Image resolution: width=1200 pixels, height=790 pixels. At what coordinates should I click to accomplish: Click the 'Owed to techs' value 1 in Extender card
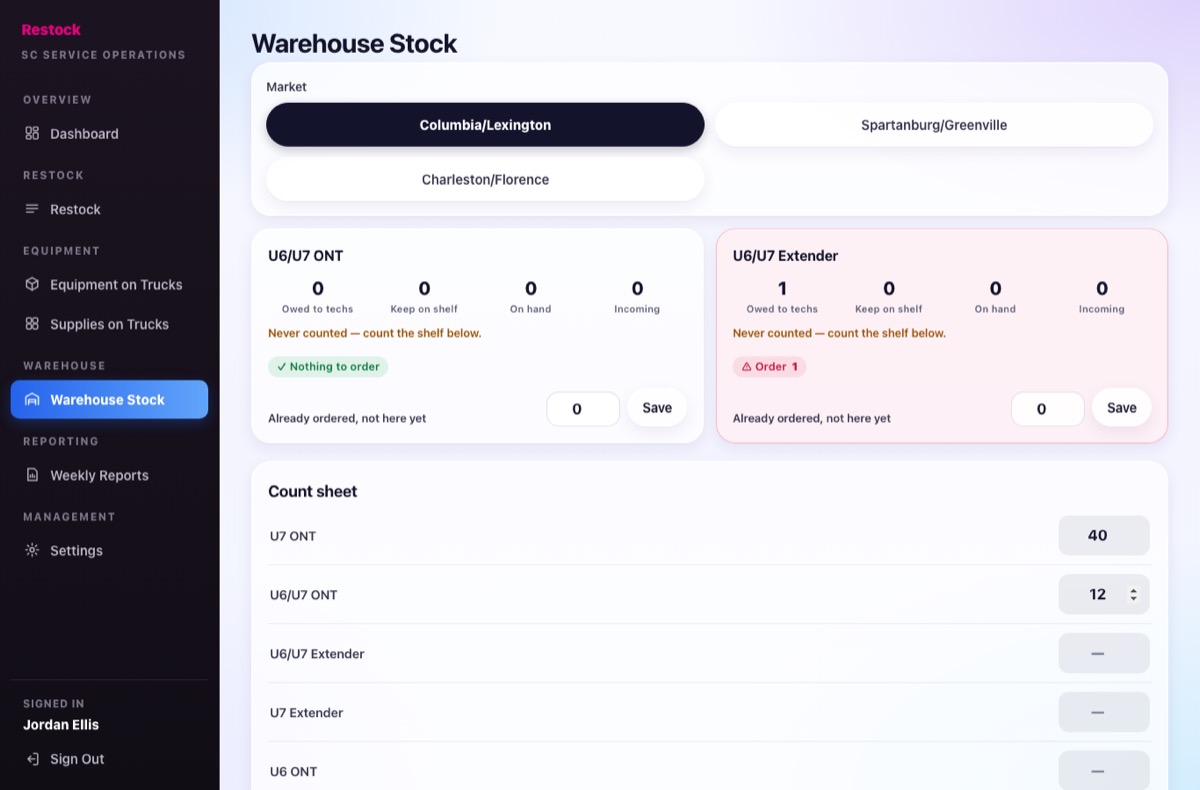pyautogui.click(x=782, y=289)
